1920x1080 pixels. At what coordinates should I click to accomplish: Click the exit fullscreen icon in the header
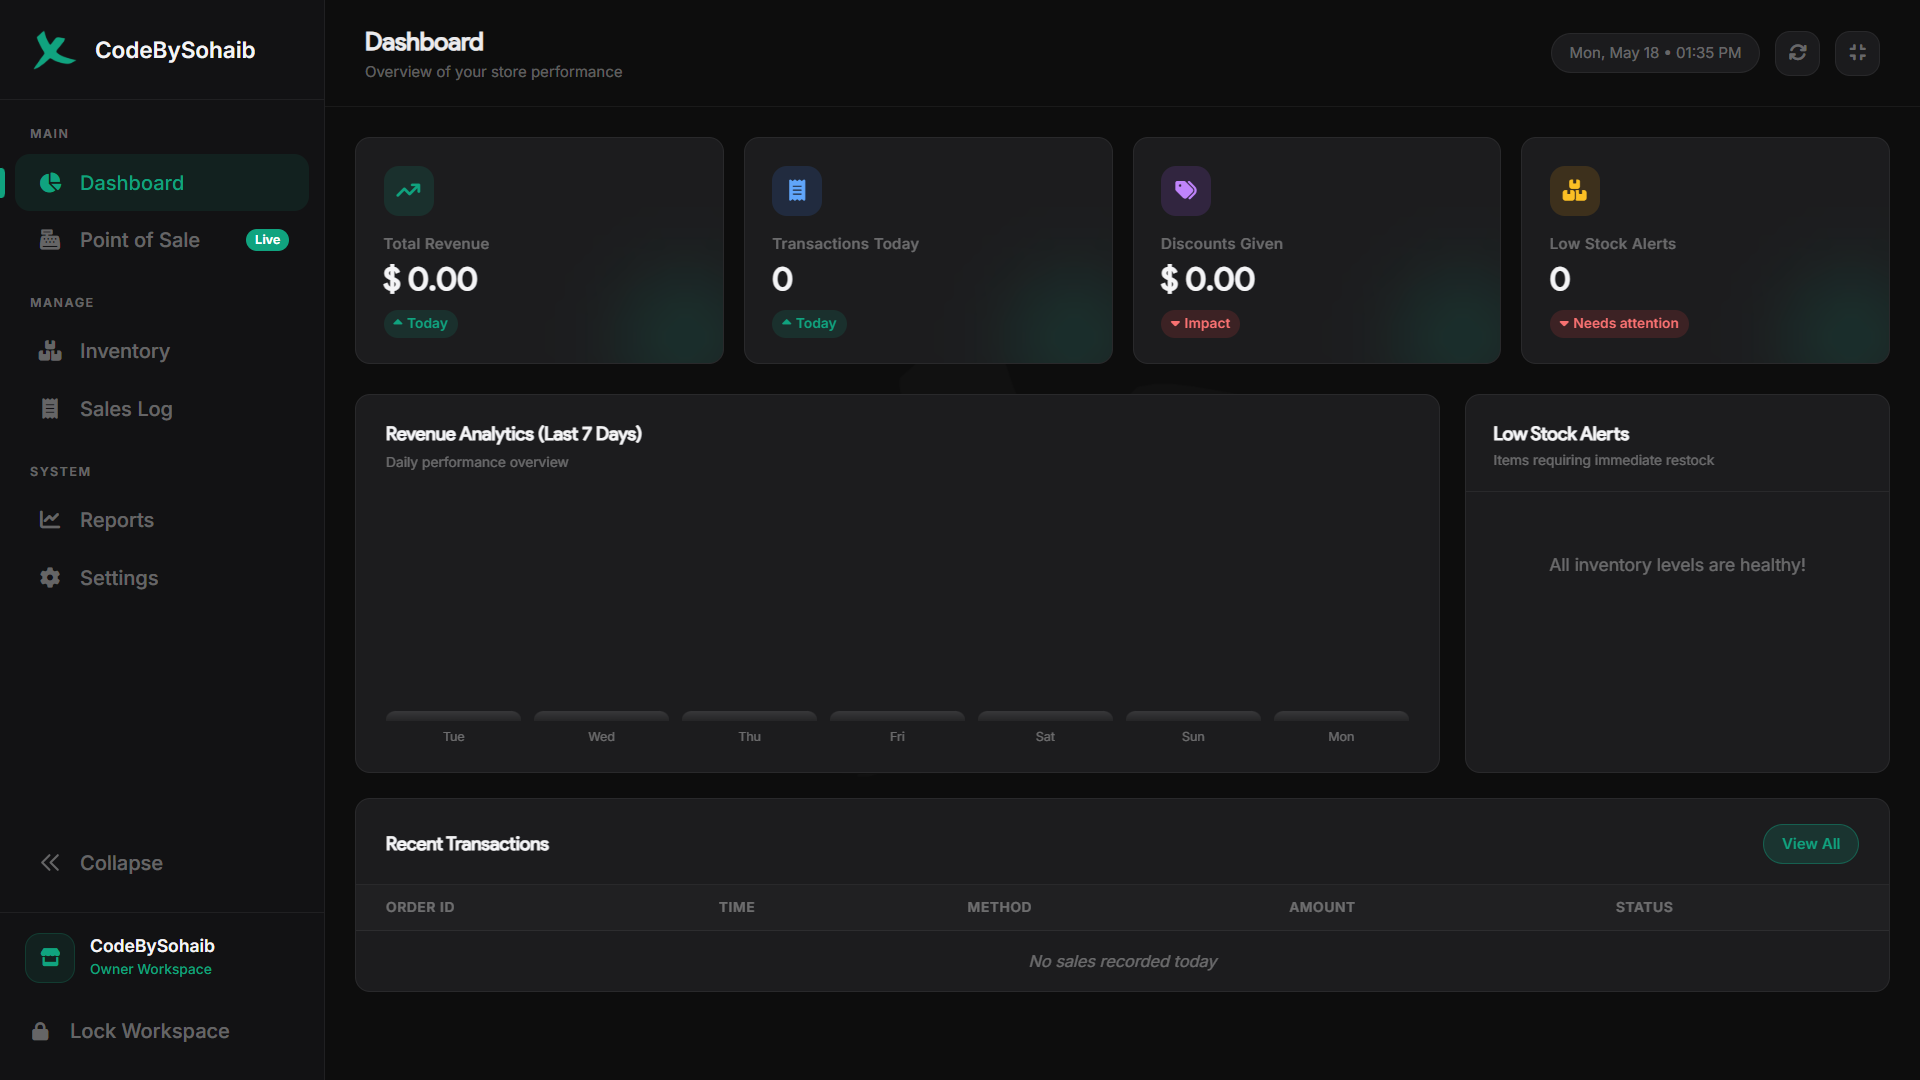tap(1857, 53)
